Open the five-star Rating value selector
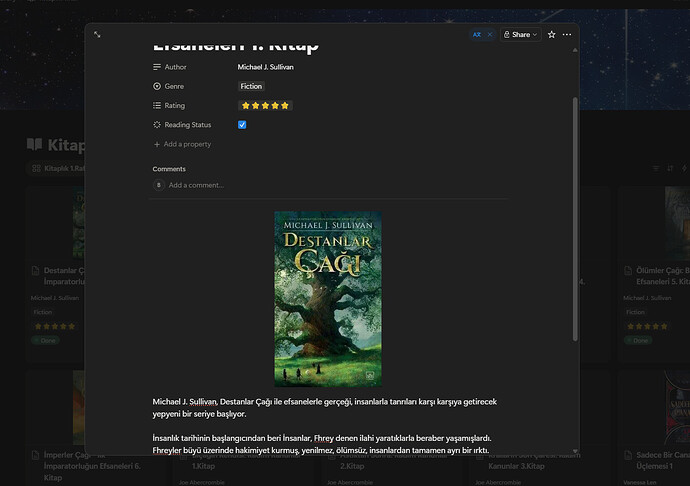This screenshot has width=690, height=486. tap(264, 106)
